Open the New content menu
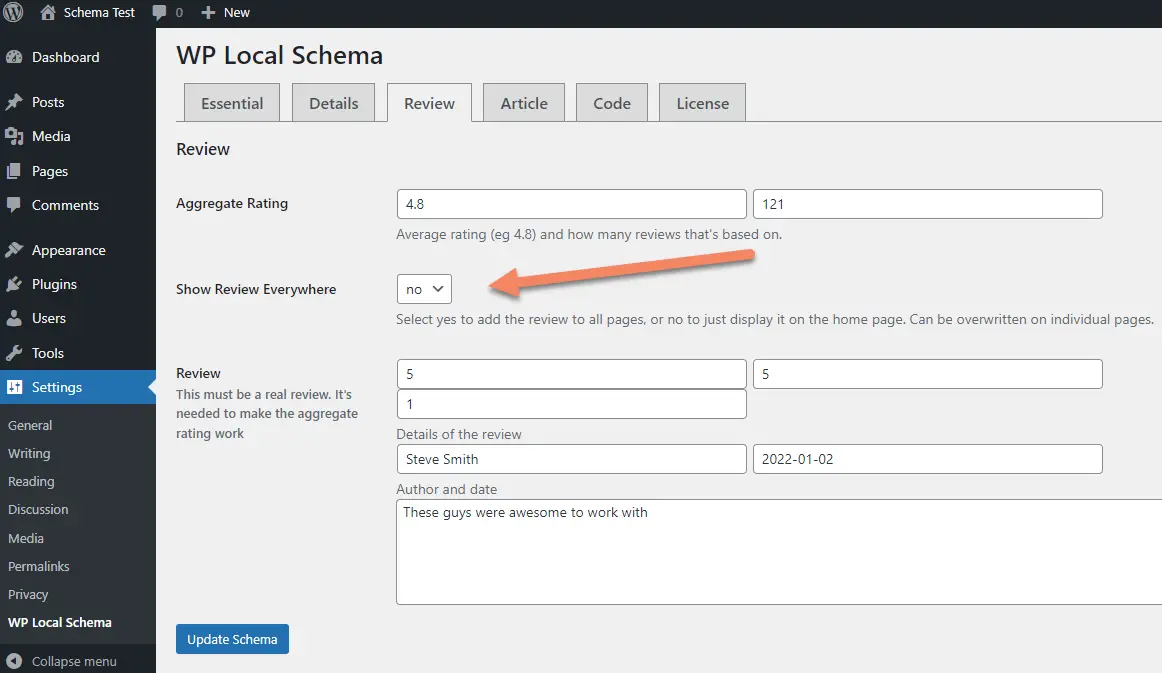The image size is (1162, 673). point(224,13)
